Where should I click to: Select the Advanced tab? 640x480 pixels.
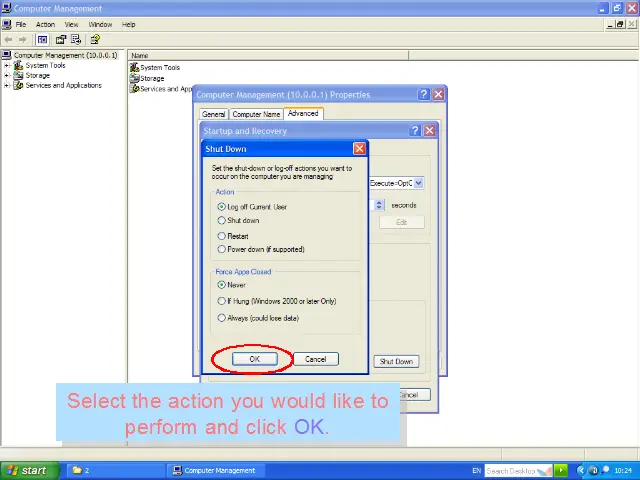(303, 113)
